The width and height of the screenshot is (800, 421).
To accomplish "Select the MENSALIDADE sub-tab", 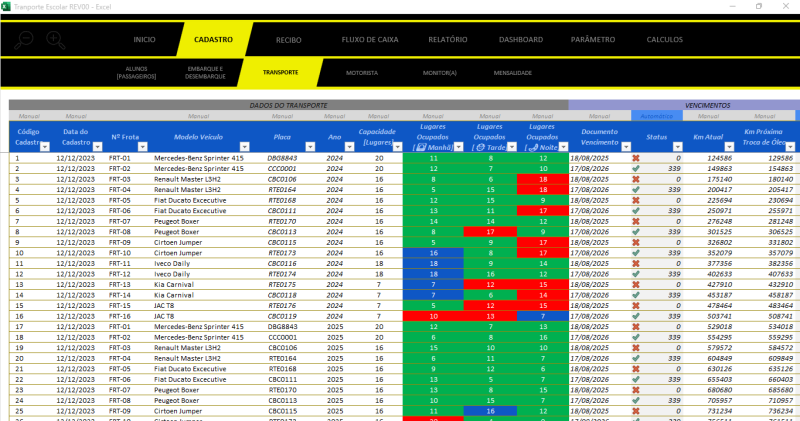I will (x=513, y=73).
